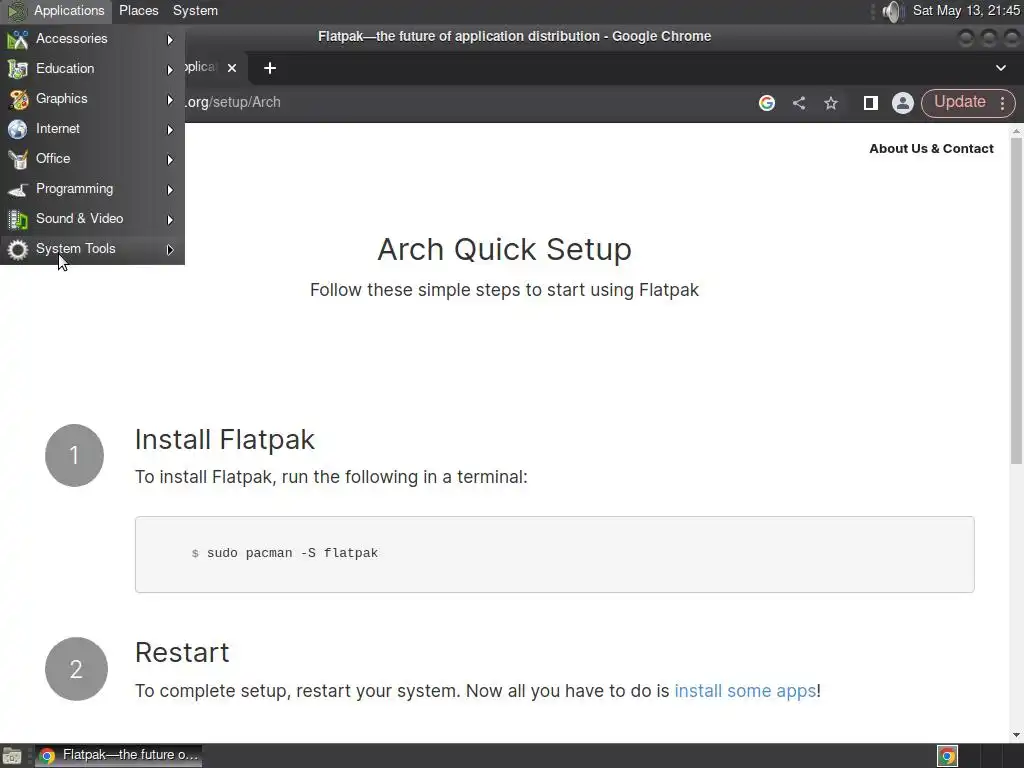Expand arrow next to Education
This screenshot has height=768, width=1024.
click(170, 70)
